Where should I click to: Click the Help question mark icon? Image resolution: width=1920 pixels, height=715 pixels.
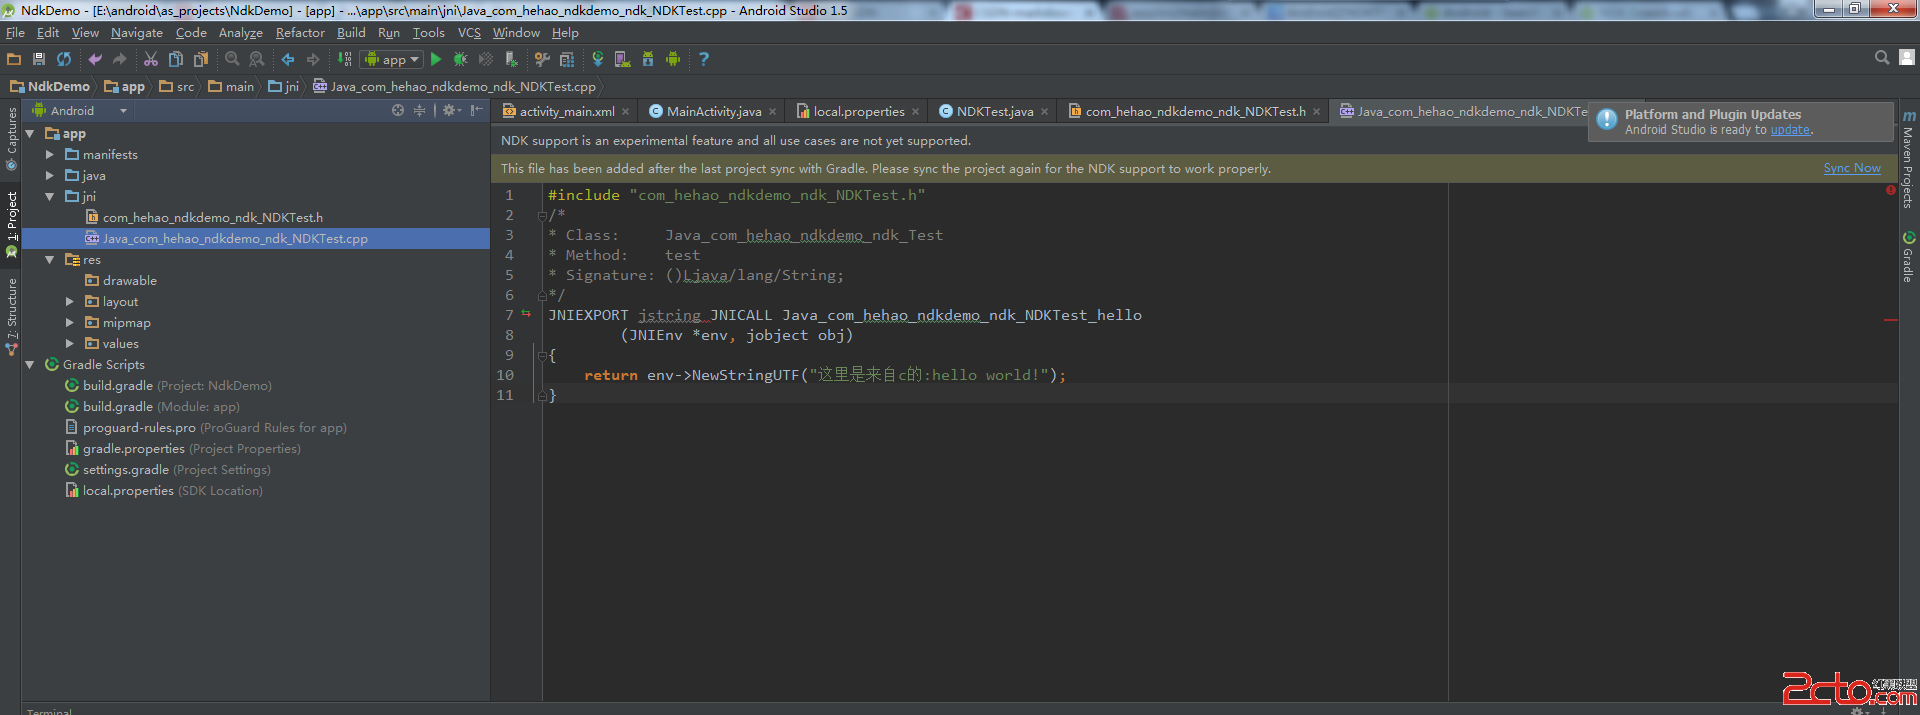[704, 60]
